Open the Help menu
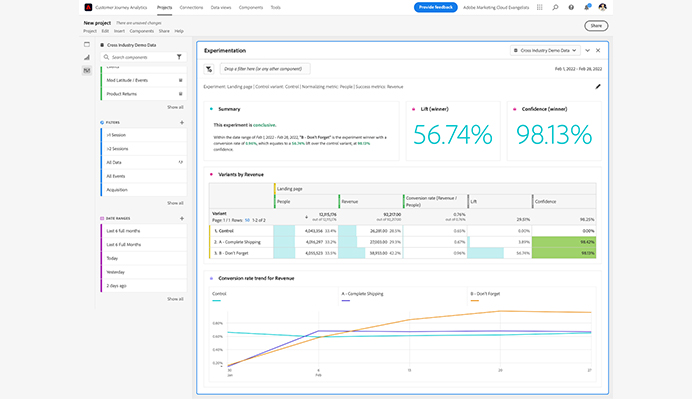Image resolution: width=692 pixels, height=399 pixels. pyautogui.click(x=179, y=31)
